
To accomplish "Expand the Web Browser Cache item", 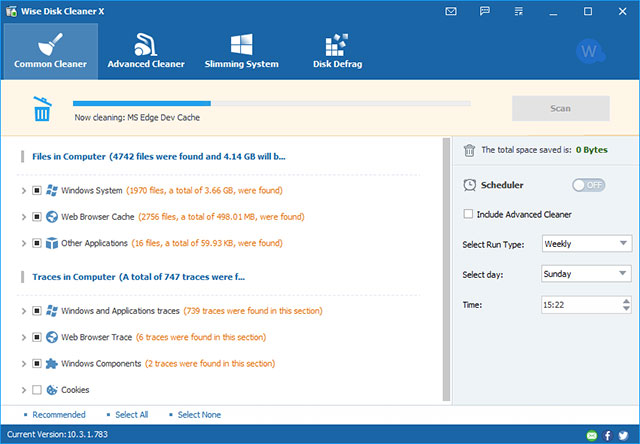I will click(x=23, y=216).
